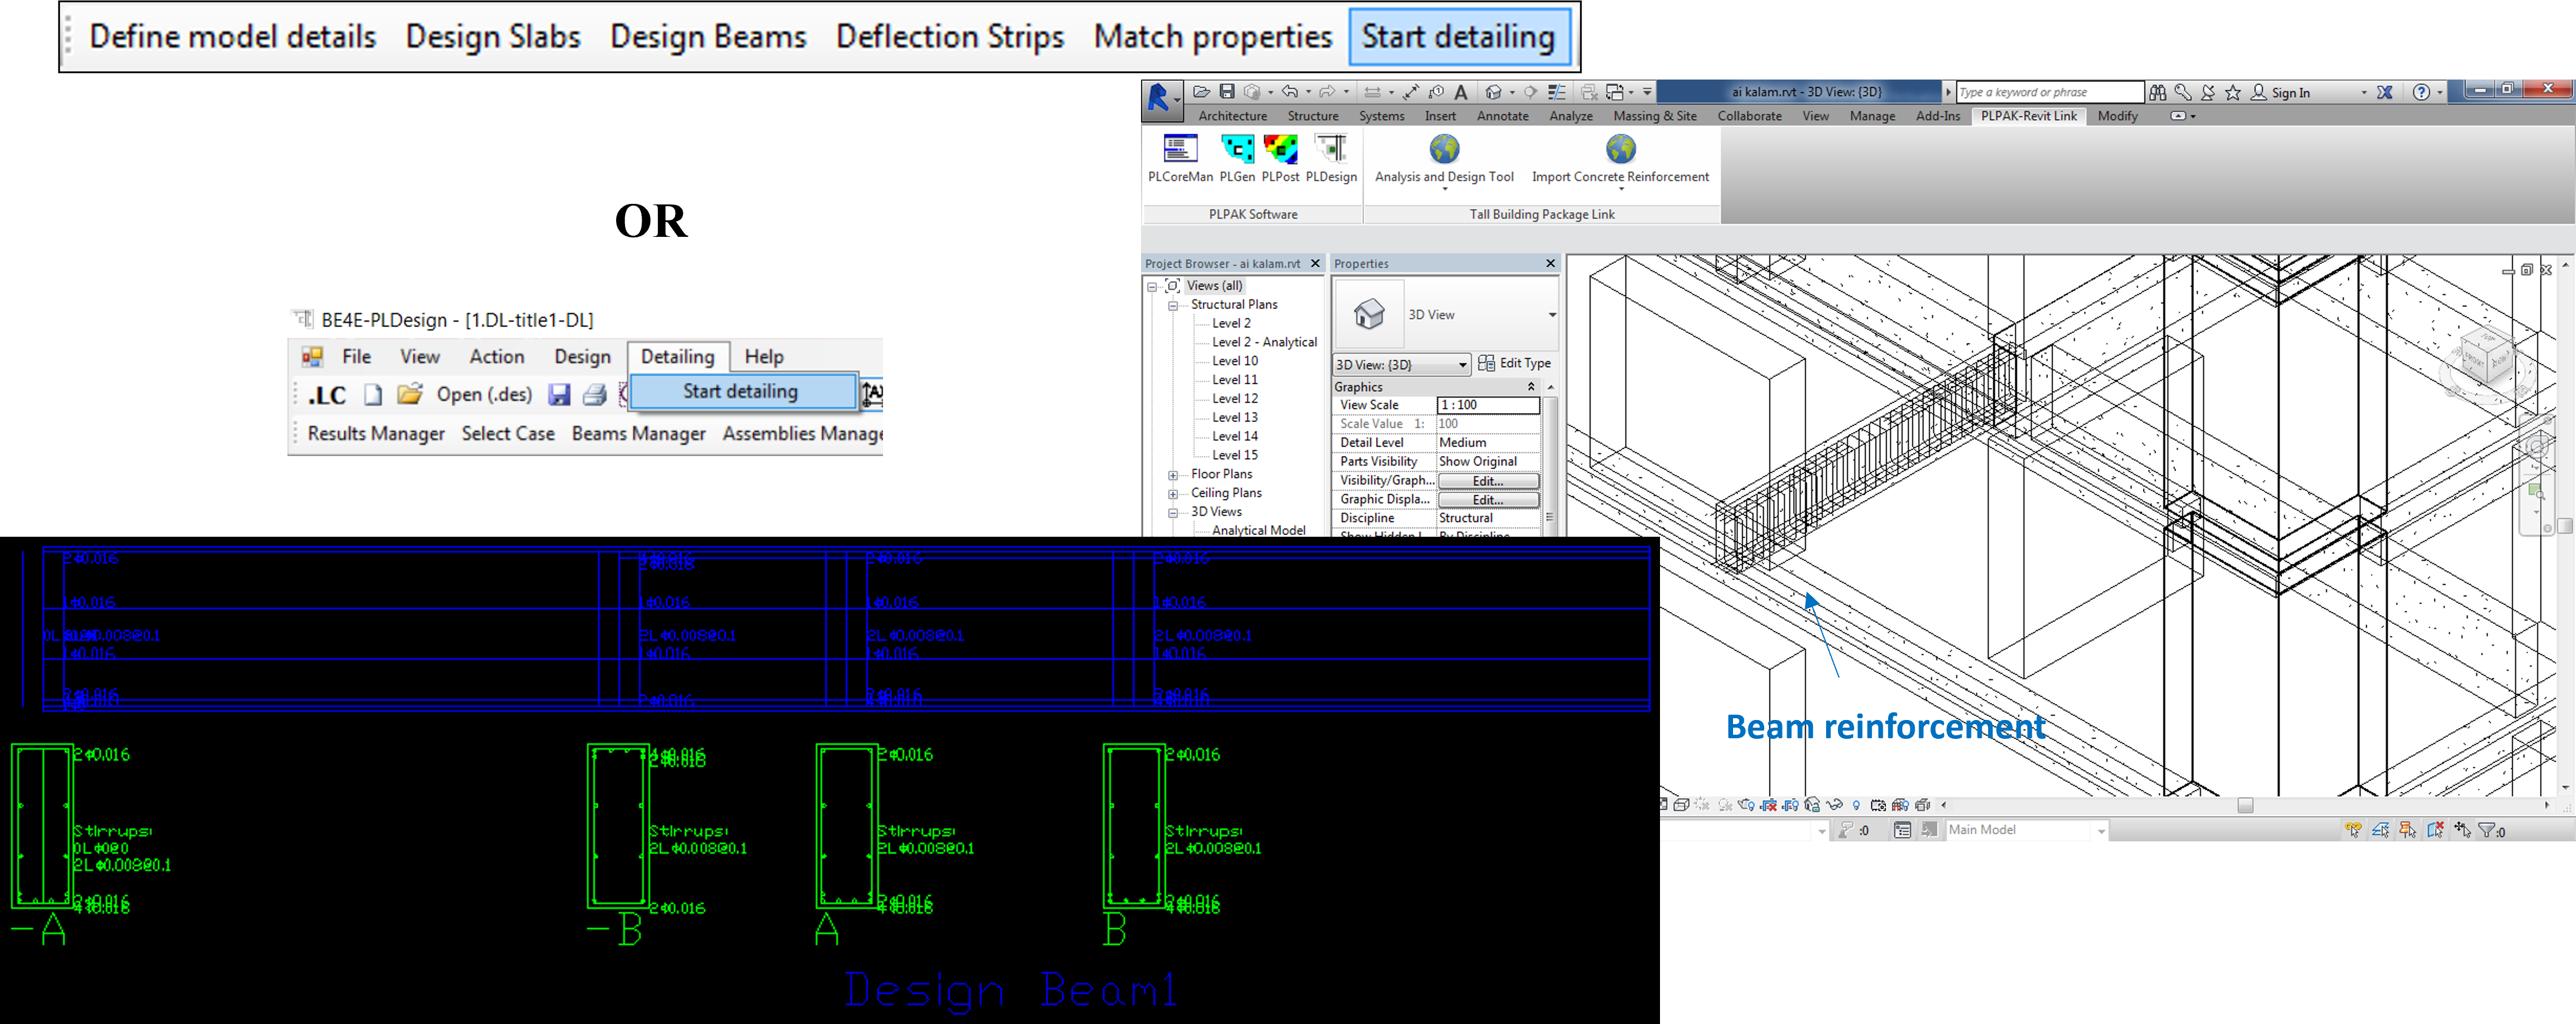The width and height of the screenshot is (2576, 1024).
Task: Click the Type a keyword or phrase search box
Action: (2049, 92)
